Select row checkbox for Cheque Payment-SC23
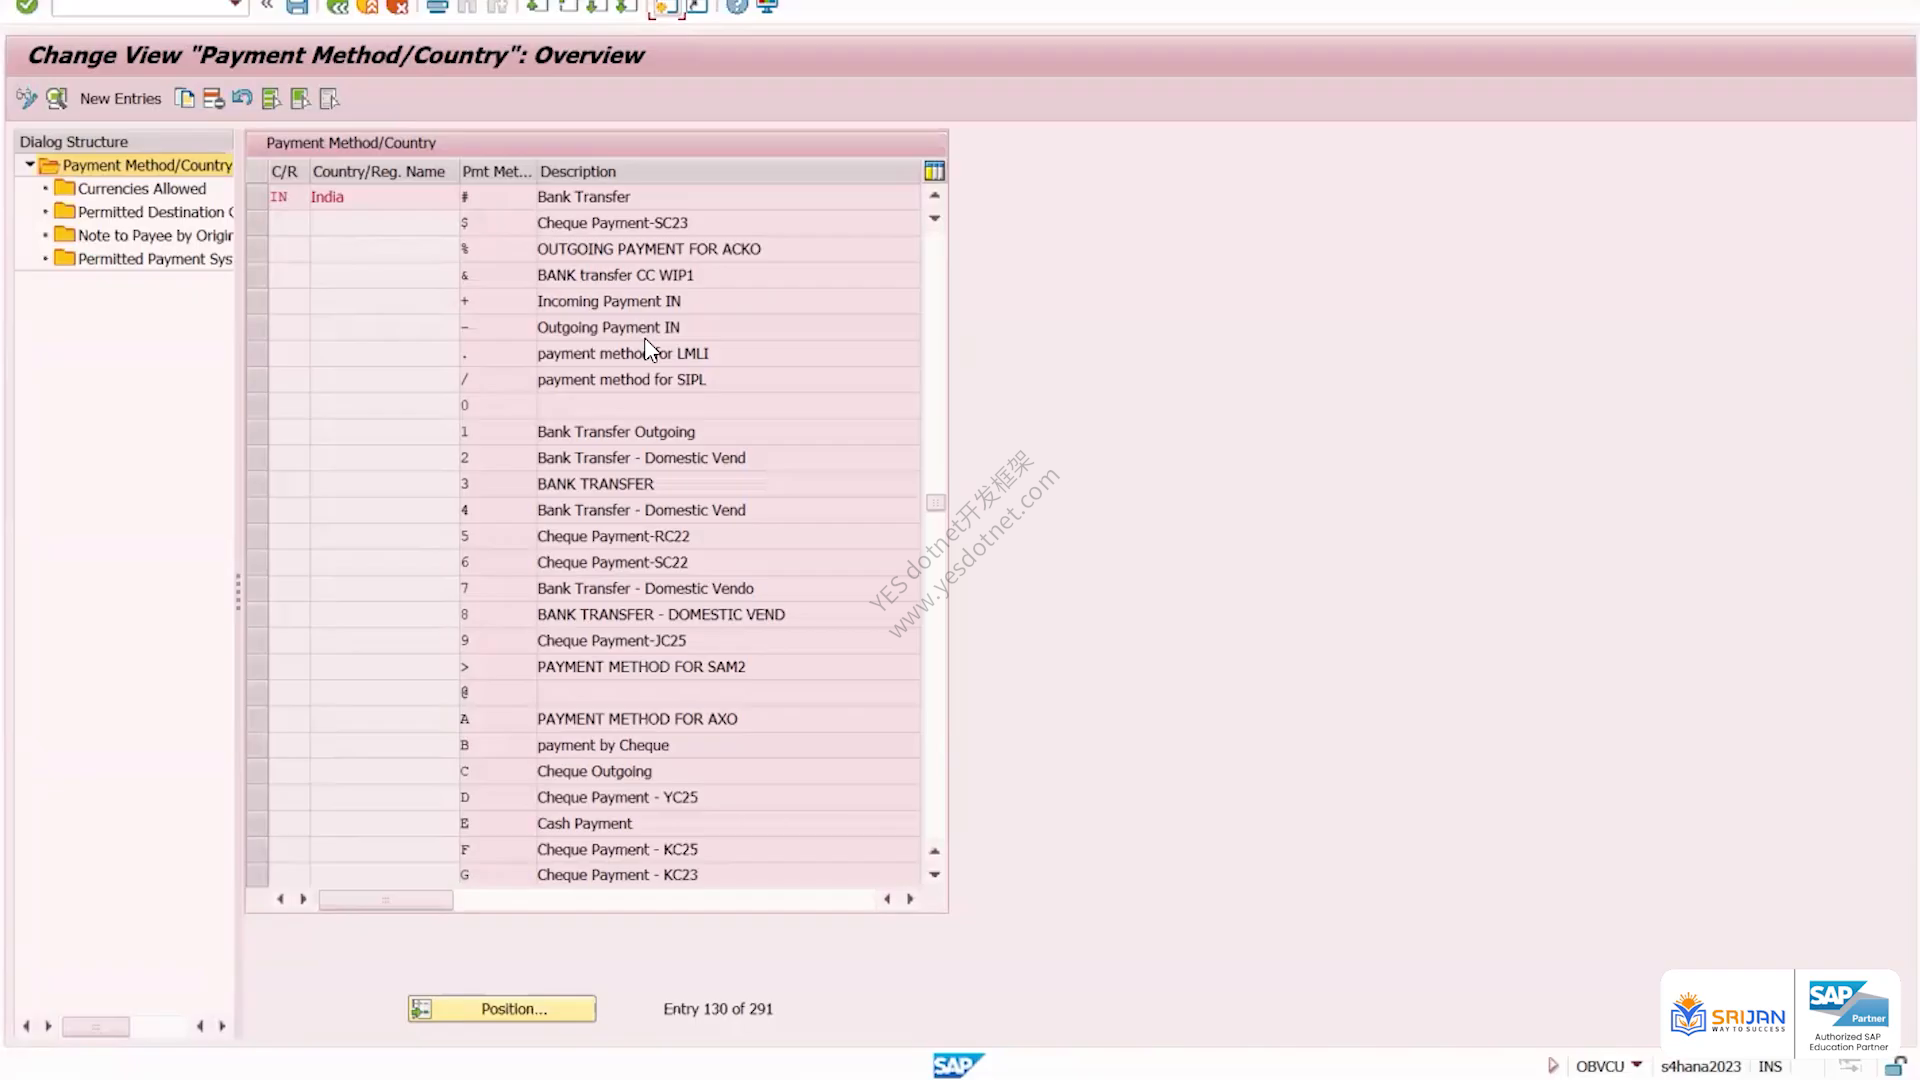 click(x=257, y=223)
